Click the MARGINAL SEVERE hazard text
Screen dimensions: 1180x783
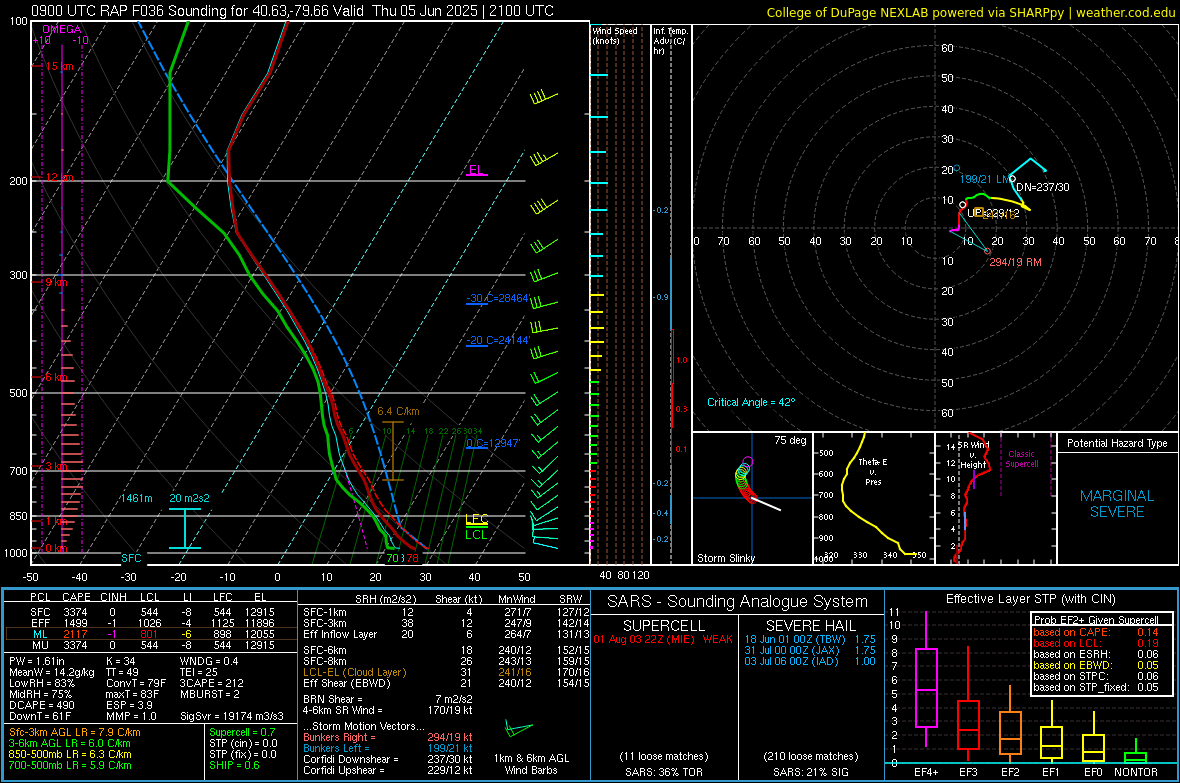[1117, 504]
